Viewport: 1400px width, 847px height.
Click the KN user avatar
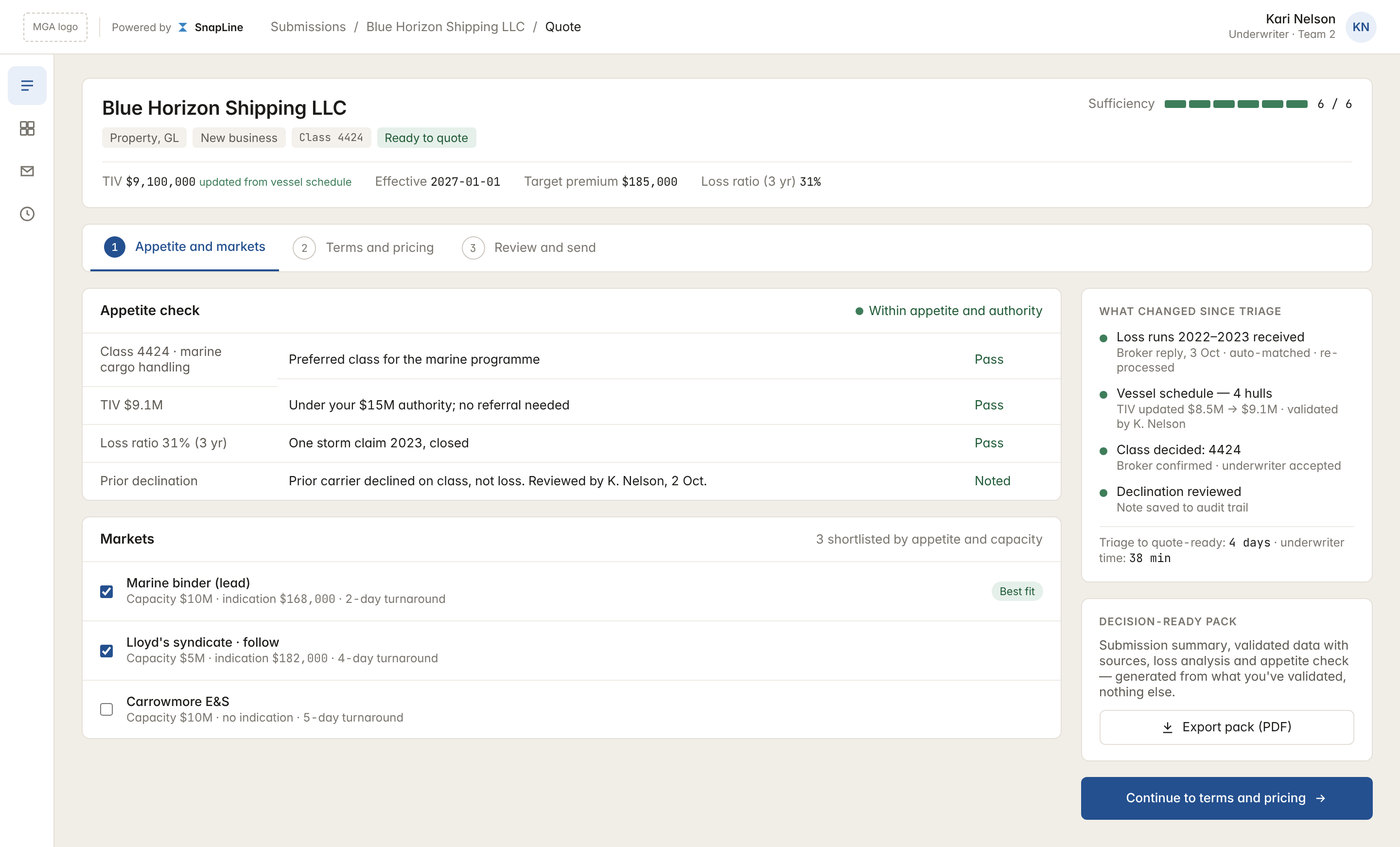coord(1360,27)
